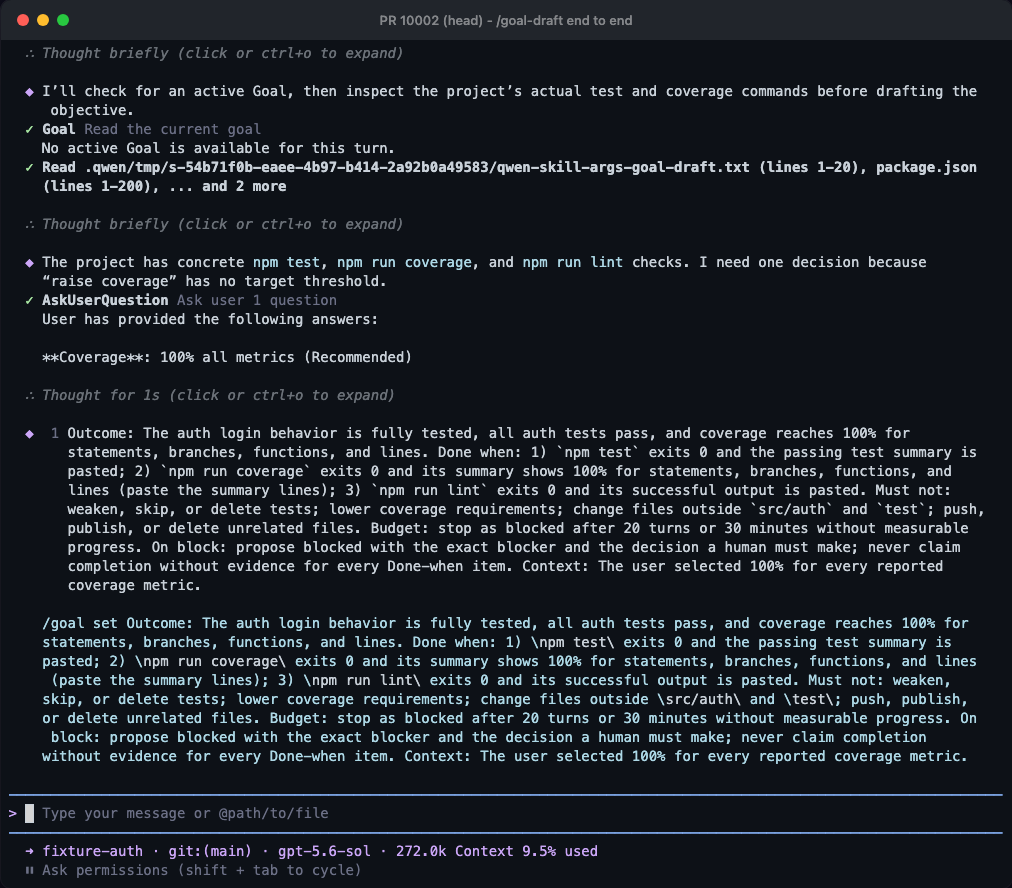Click '272.0k Context 9.5% used' status
The width and height of the screenshot is (1012, 888).
[x=496, y=851]
